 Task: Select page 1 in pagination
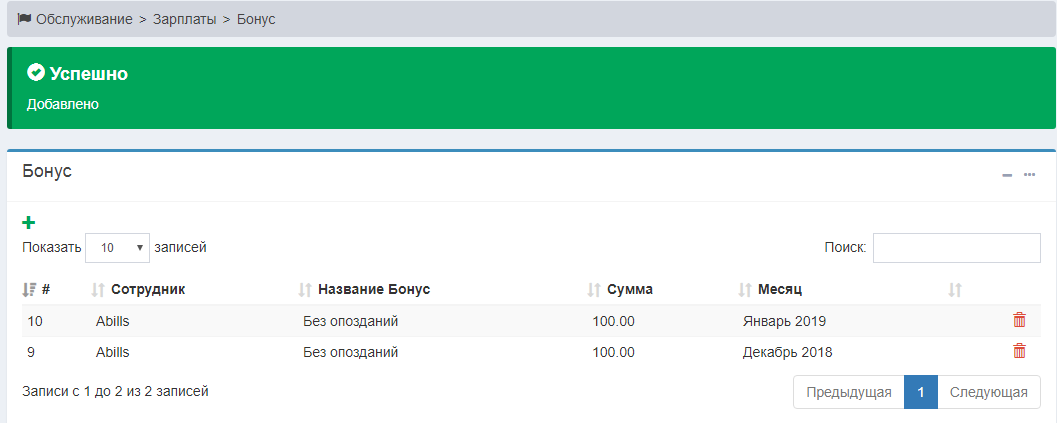point(920,392)
